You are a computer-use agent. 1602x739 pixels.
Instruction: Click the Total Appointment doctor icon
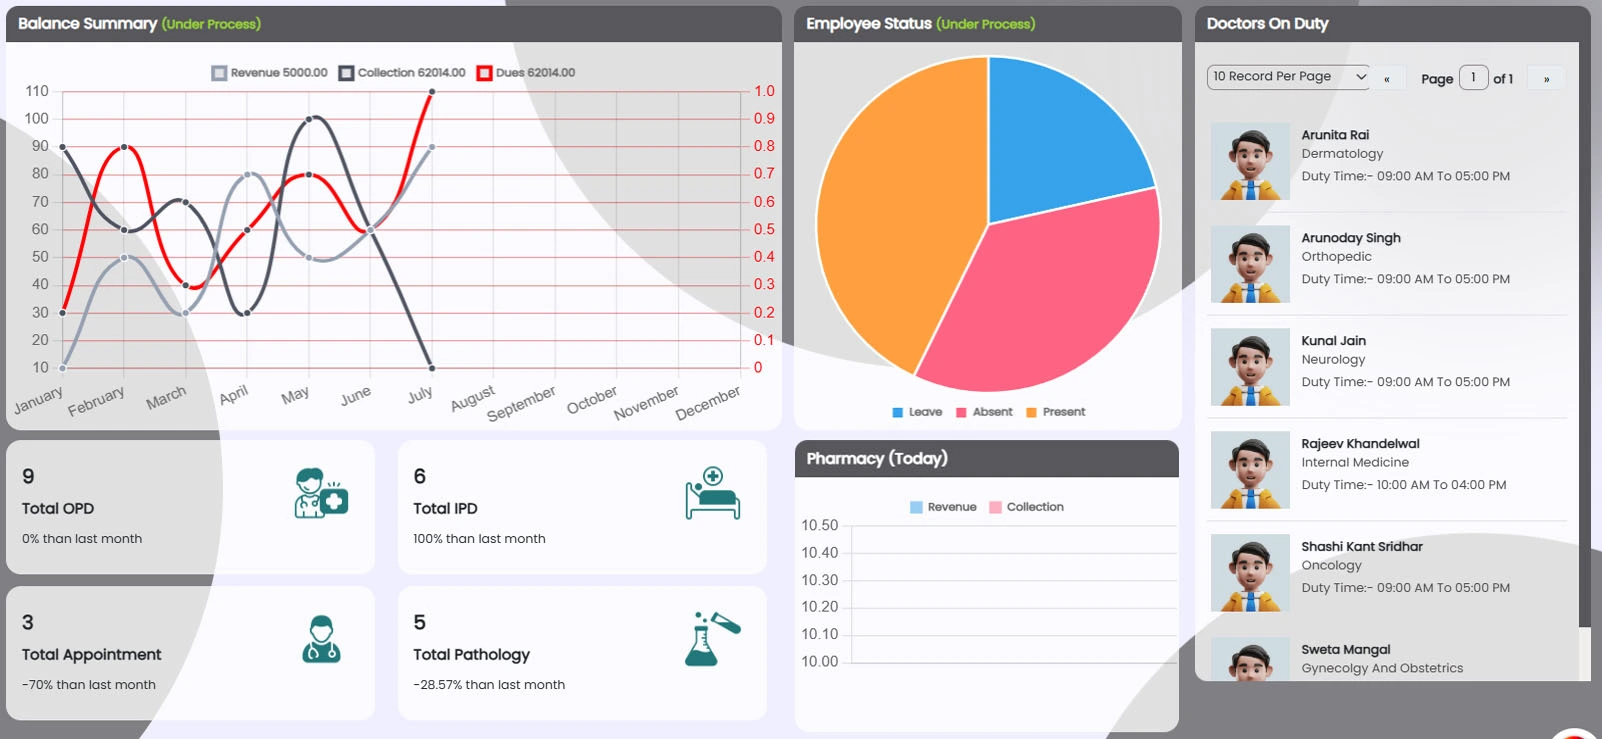[321, 639]
